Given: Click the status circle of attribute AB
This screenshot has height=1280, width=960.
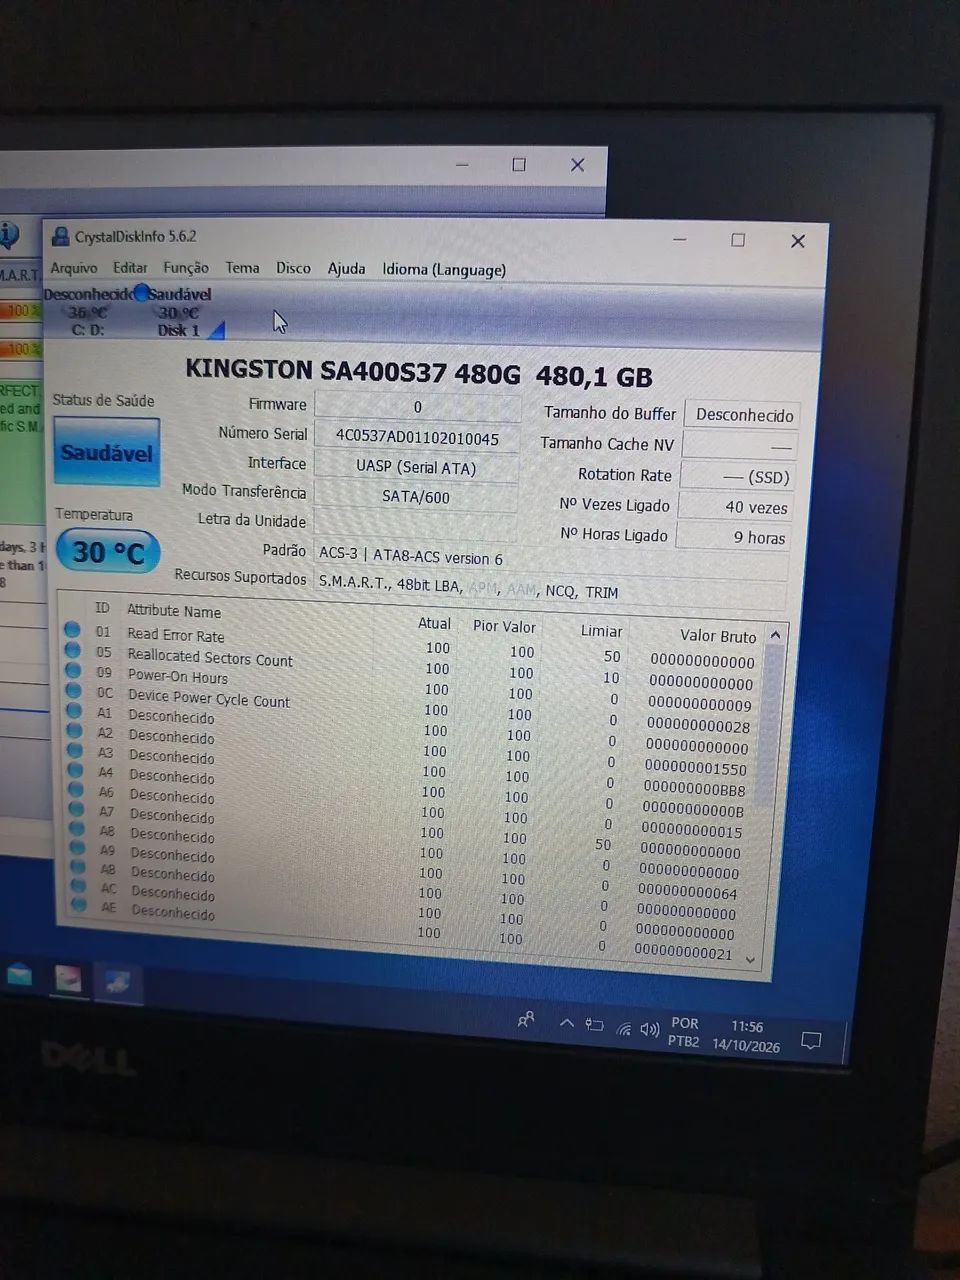Looking at the screenshot, I should click(x=79, y=867).
